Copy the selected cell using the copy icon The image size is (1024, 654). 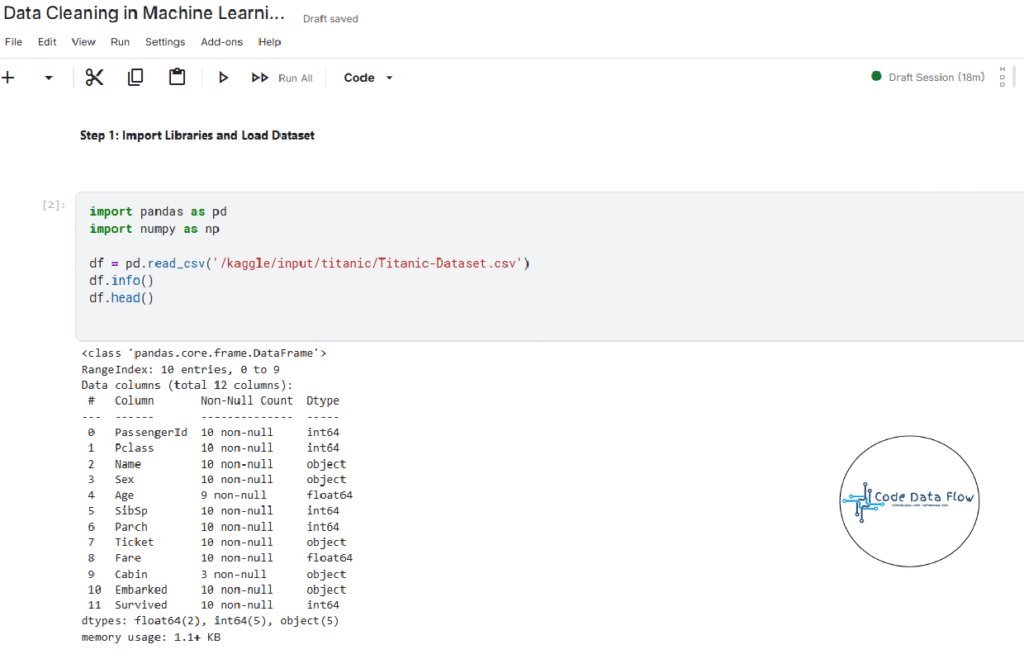[135, 78]
